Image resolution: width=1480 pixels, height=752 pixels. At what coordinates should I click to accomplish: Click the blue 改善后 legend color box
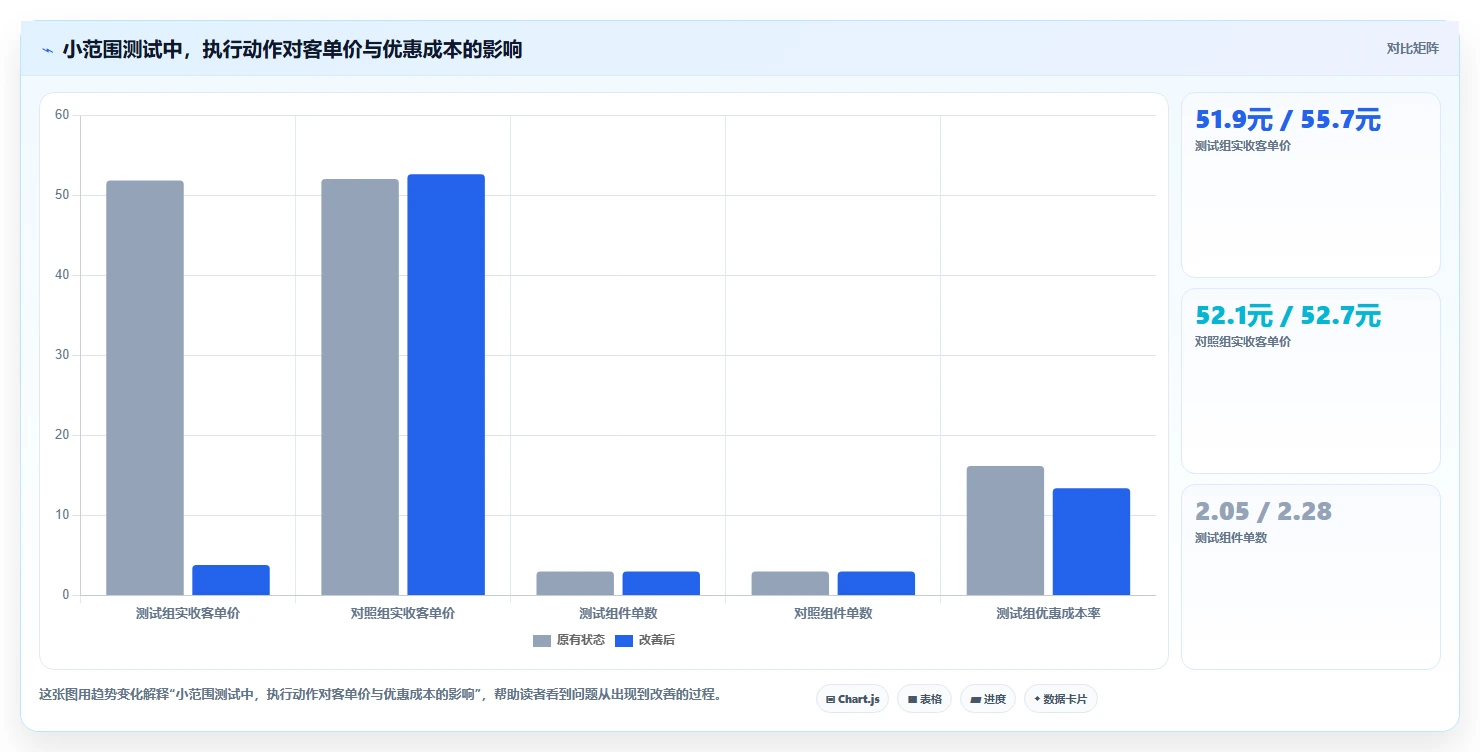623,640
